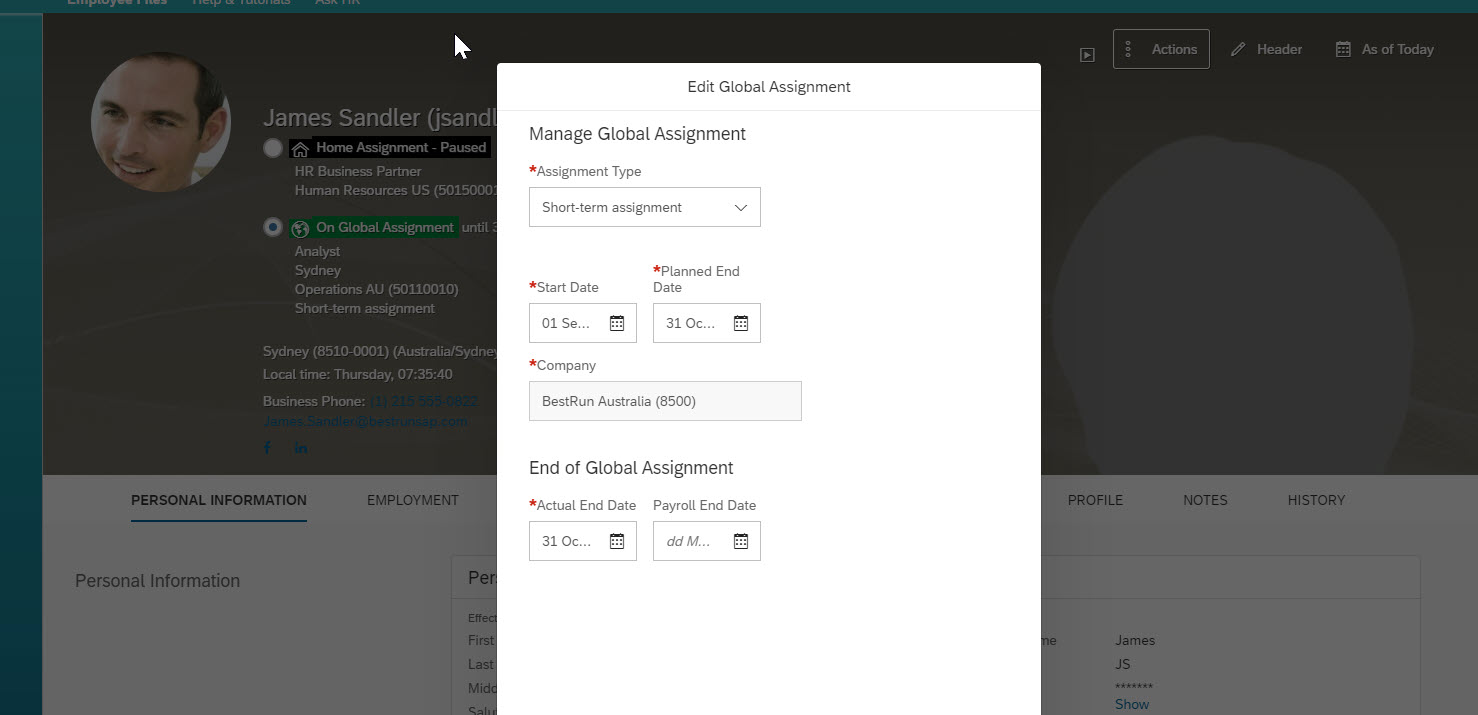The image size is (1478, 715).
Task: Click the Show link in personal information
Action: [x=1132, y=704]
